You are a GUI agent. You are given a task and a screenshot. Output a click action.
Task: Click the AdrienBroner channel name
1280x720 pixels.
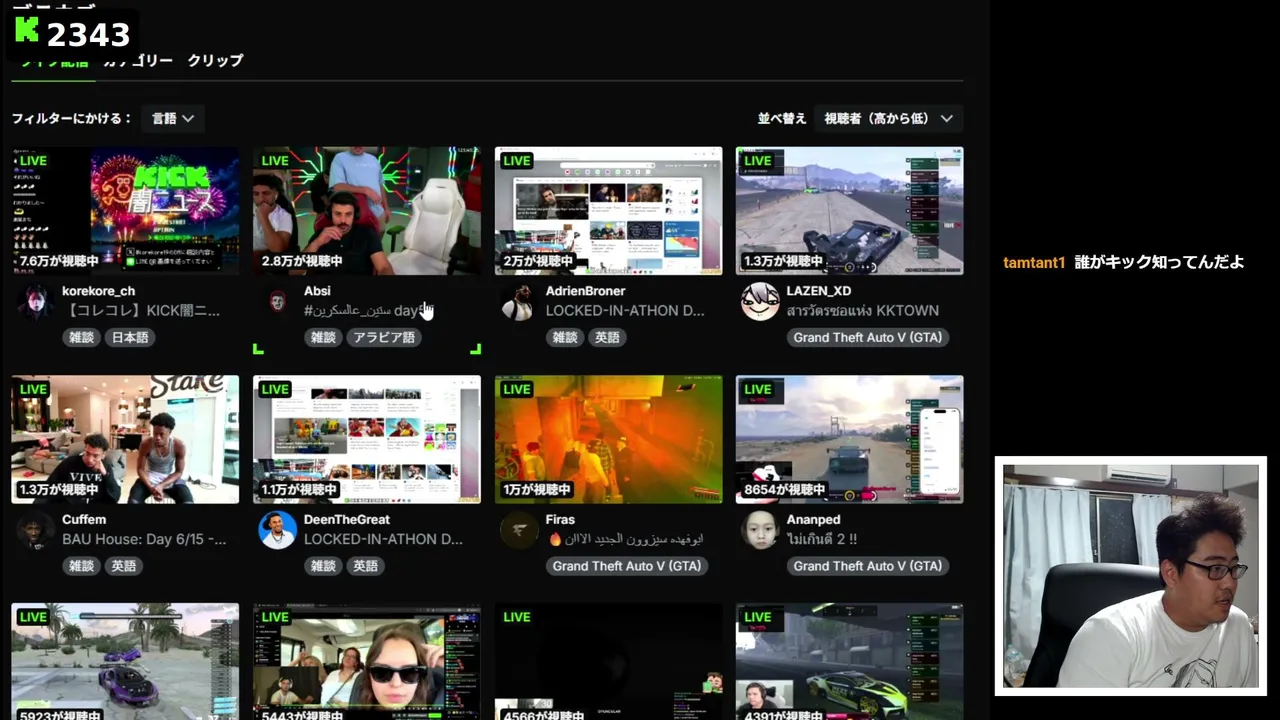tap(586, 291)
